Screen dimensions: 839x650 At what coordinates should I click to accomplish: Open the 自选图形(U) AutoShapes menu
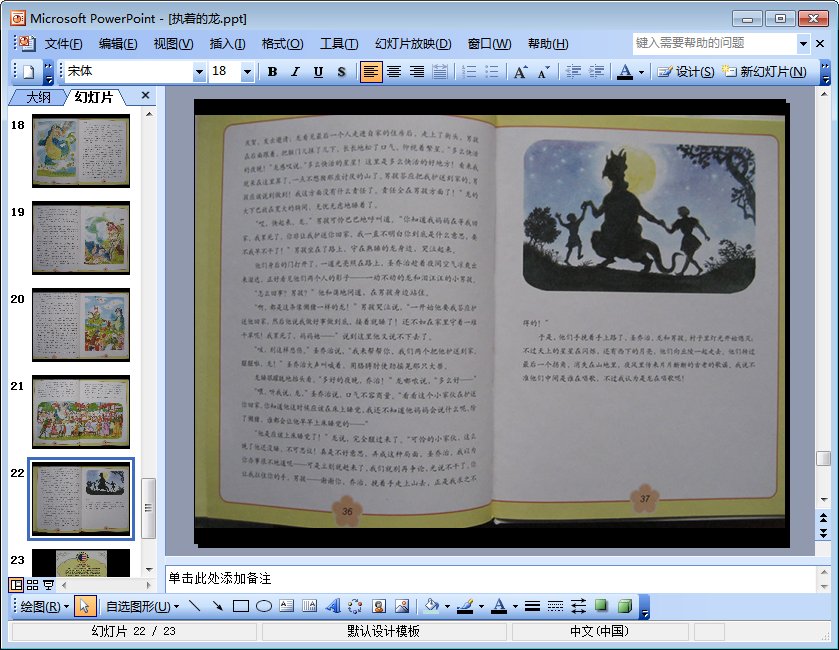(x=142, y=606)
